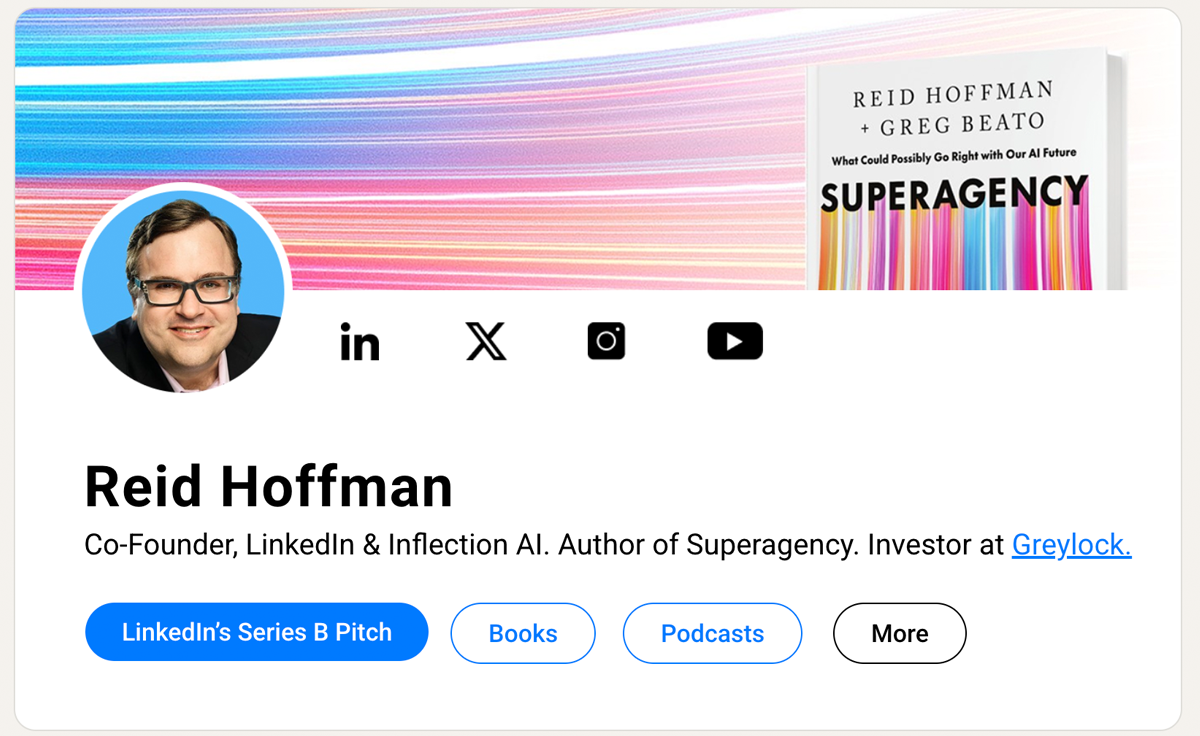Follow the Greylock hyperlink
Viewport: 1200px width, 736px height.
coord(1071,545)
